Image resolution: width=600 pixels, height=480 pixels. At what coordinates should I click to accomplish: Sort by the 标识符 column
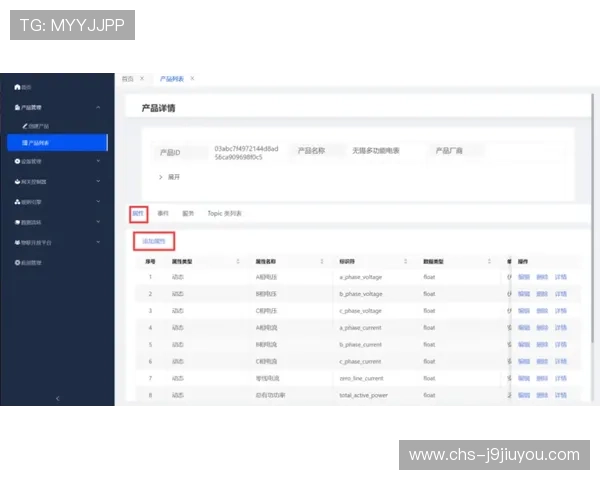[406, 261]
